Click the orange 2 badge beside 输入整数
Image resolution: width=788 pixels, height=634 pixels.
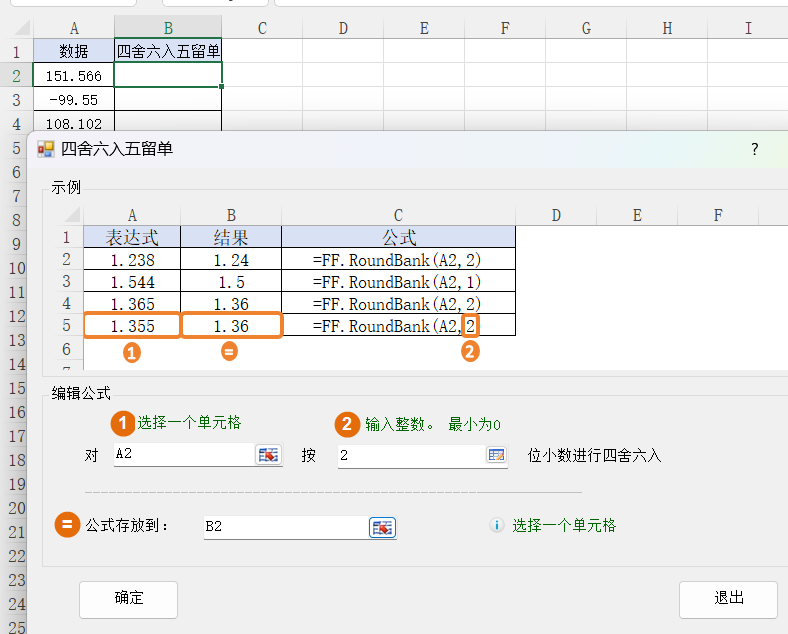coord(347,424)
